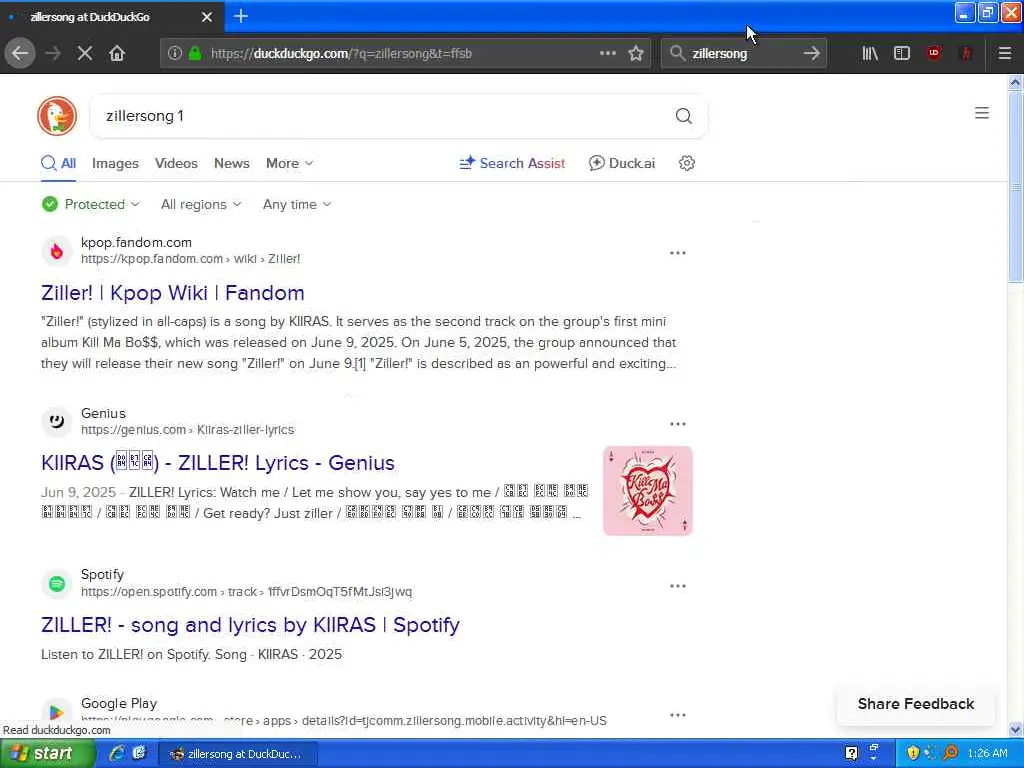The height and width of the screenshot is (768, 1024).
Task: Open options dots for kpop.fandom.com result
Action: point(678,253)
